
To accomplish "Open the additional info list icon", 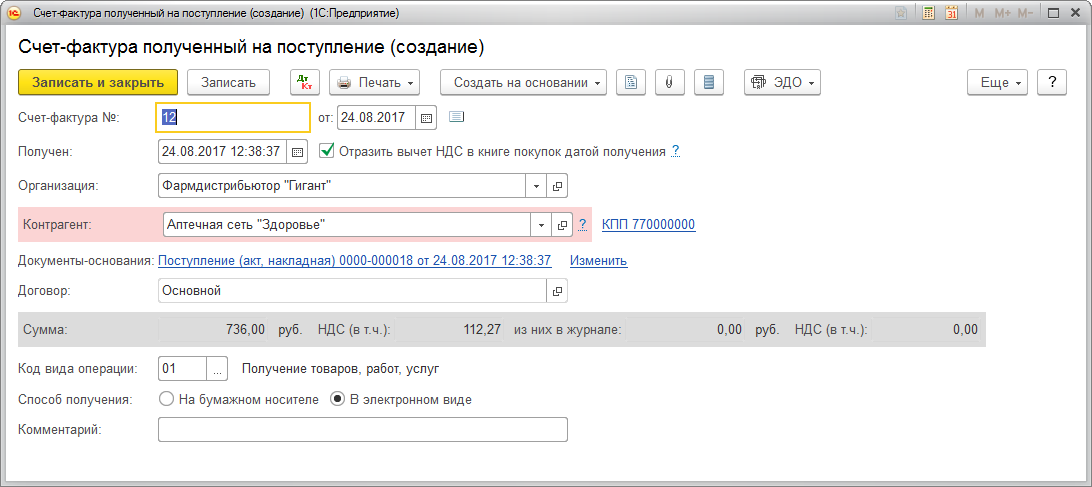I will [x=709, y=82].
